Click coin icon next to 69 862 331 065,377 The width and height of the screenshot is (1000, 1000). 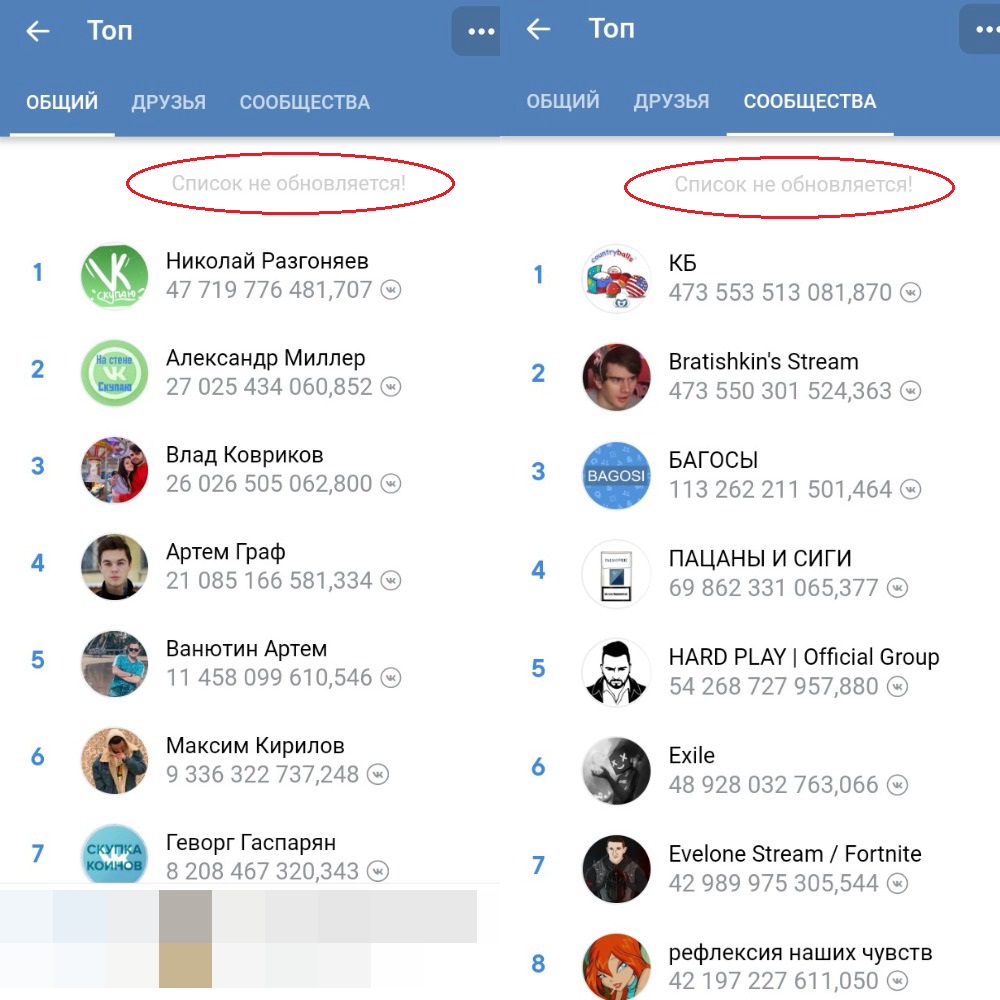point(897,588)
